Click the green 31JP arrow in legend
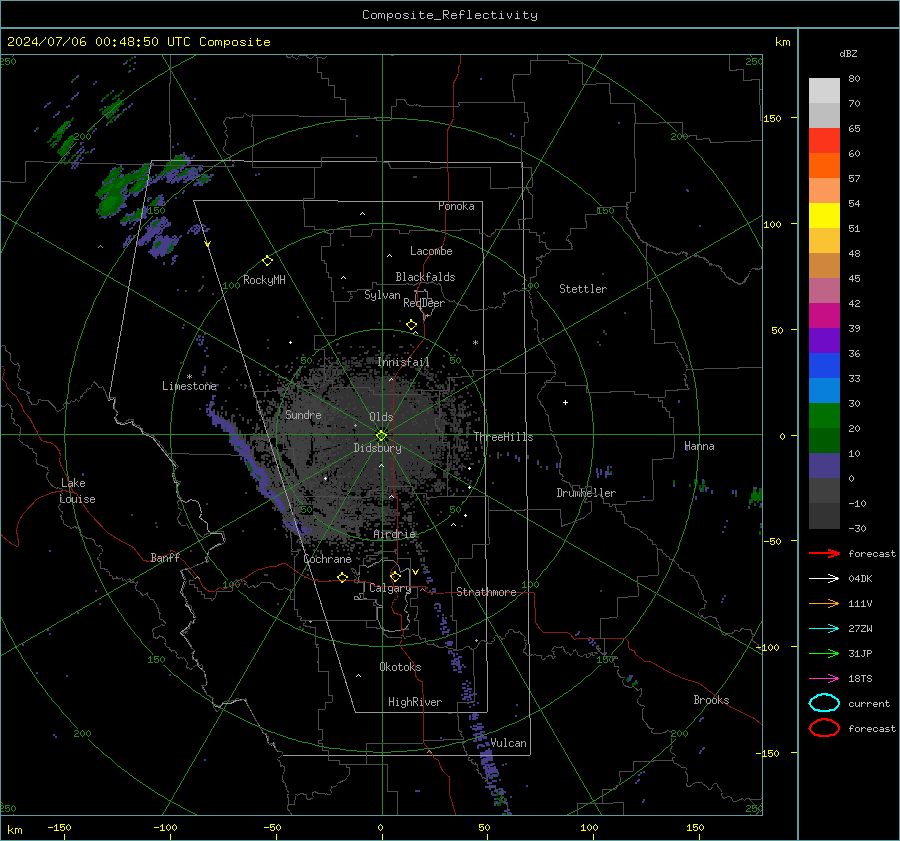900x841 pixels. click(x=824, y=653)
